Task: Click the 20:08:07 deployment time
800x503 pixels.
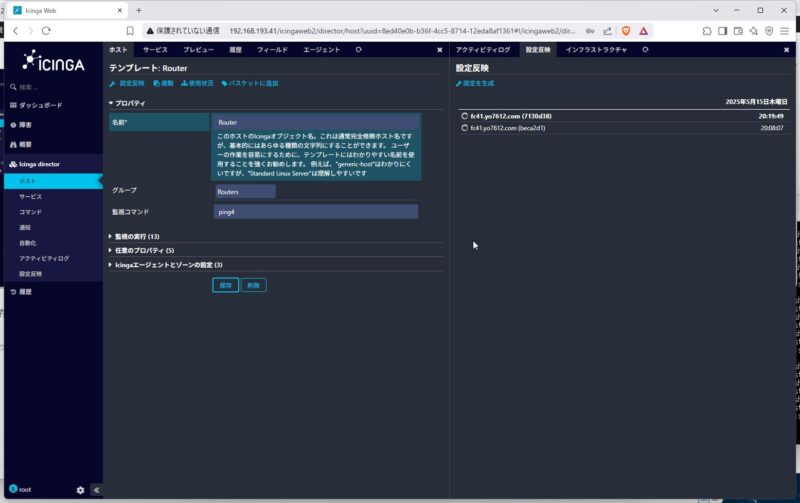Action: pyautogui.click(x=772, y=128)
